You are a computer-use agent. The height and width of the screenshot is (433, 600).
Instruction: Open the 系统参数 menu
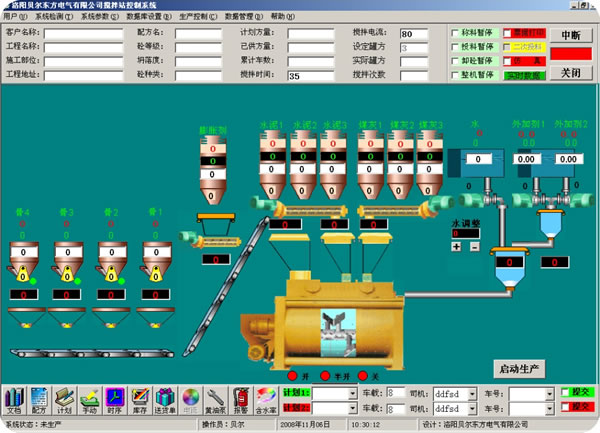pos(100,16)
